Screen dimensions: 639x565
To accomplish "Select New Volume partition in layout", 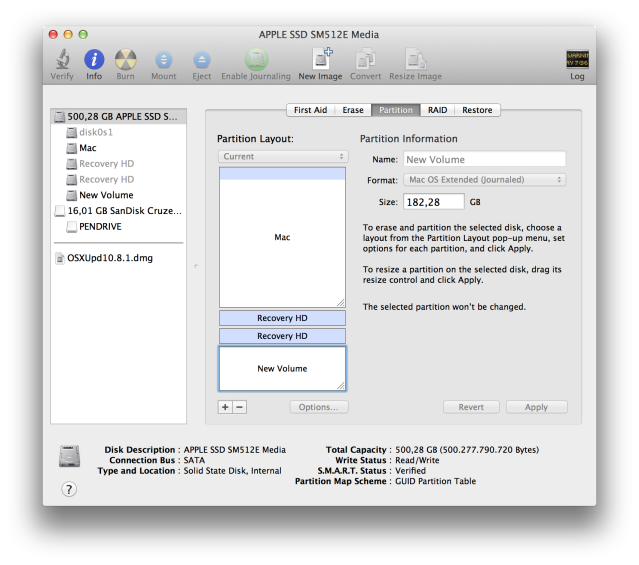I will click(x=282, y=369).
